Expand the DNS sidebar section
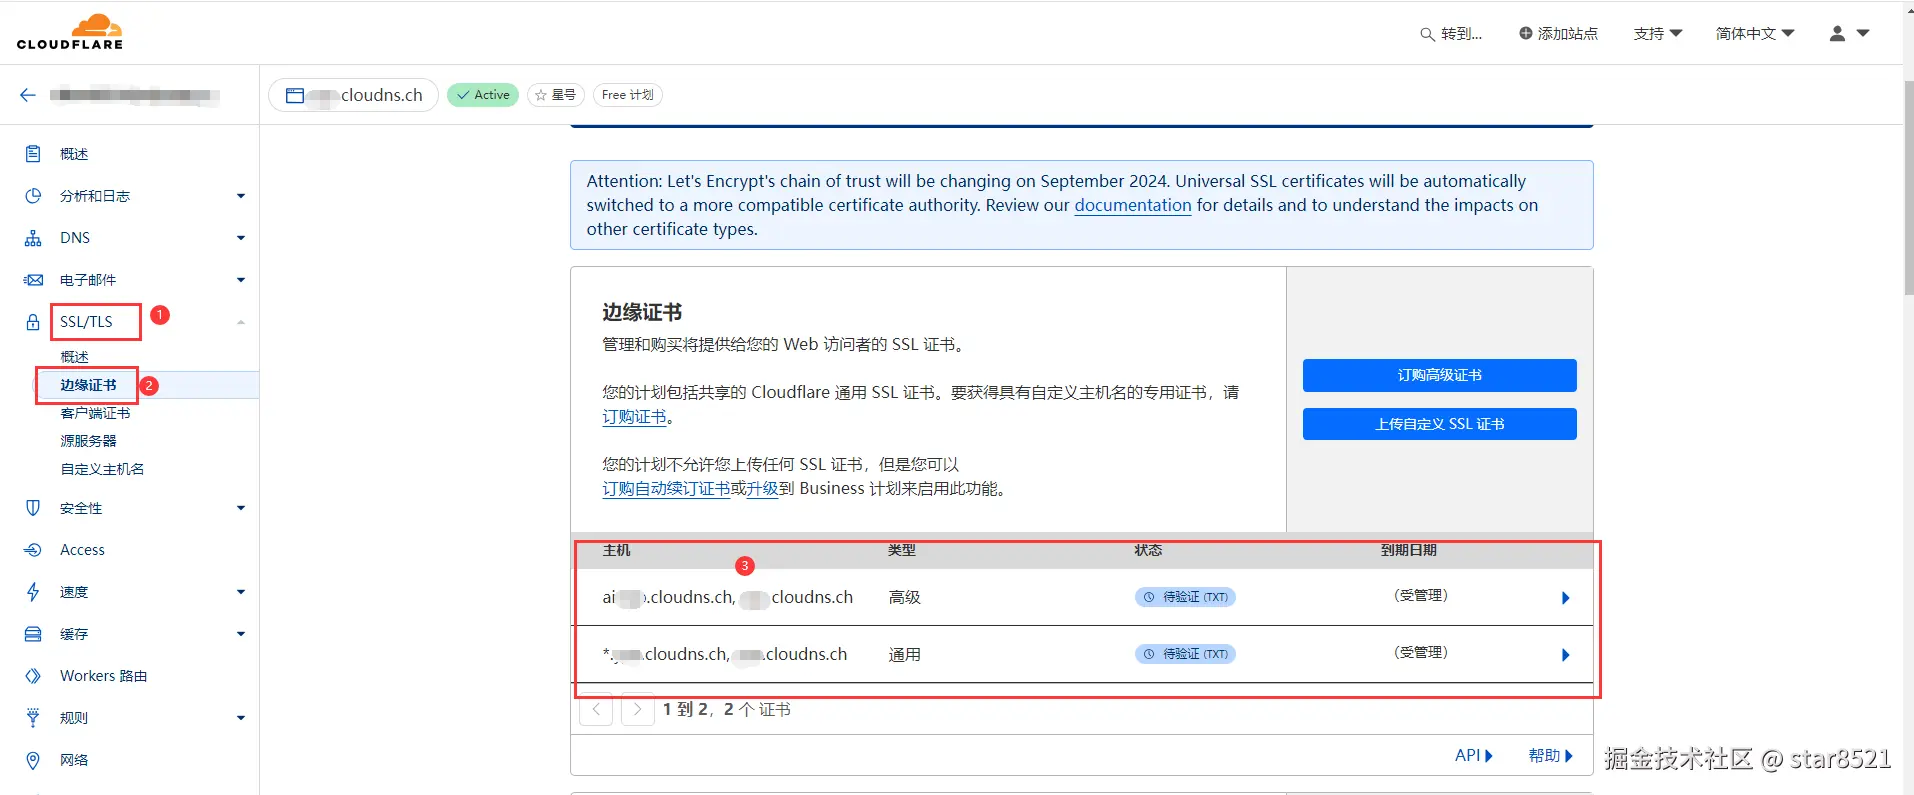 [241, 238]
